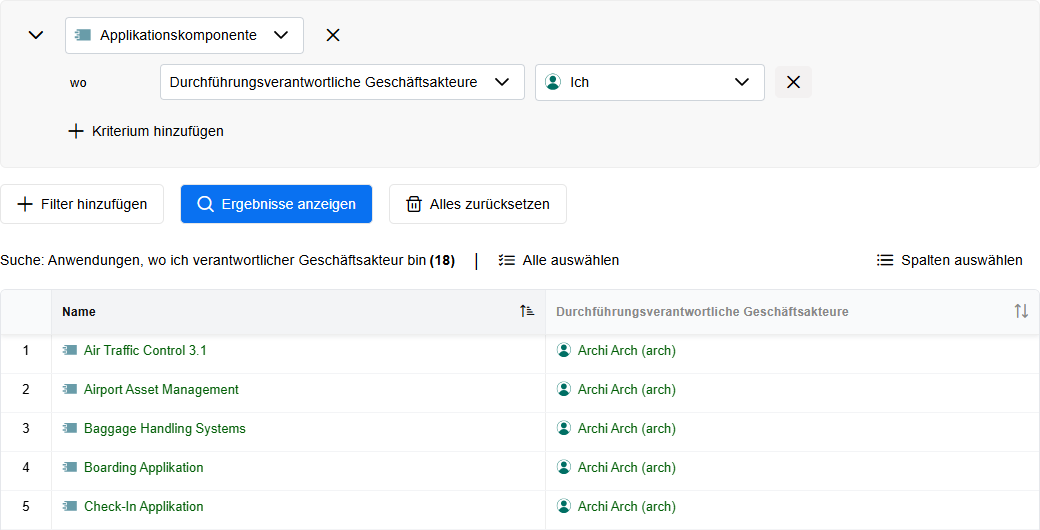Image resolution: width=1040 pixels, height=530 pixels.
Task: Click the trash icon on Alles zurücksetzen
Action: tap(414, 204)
